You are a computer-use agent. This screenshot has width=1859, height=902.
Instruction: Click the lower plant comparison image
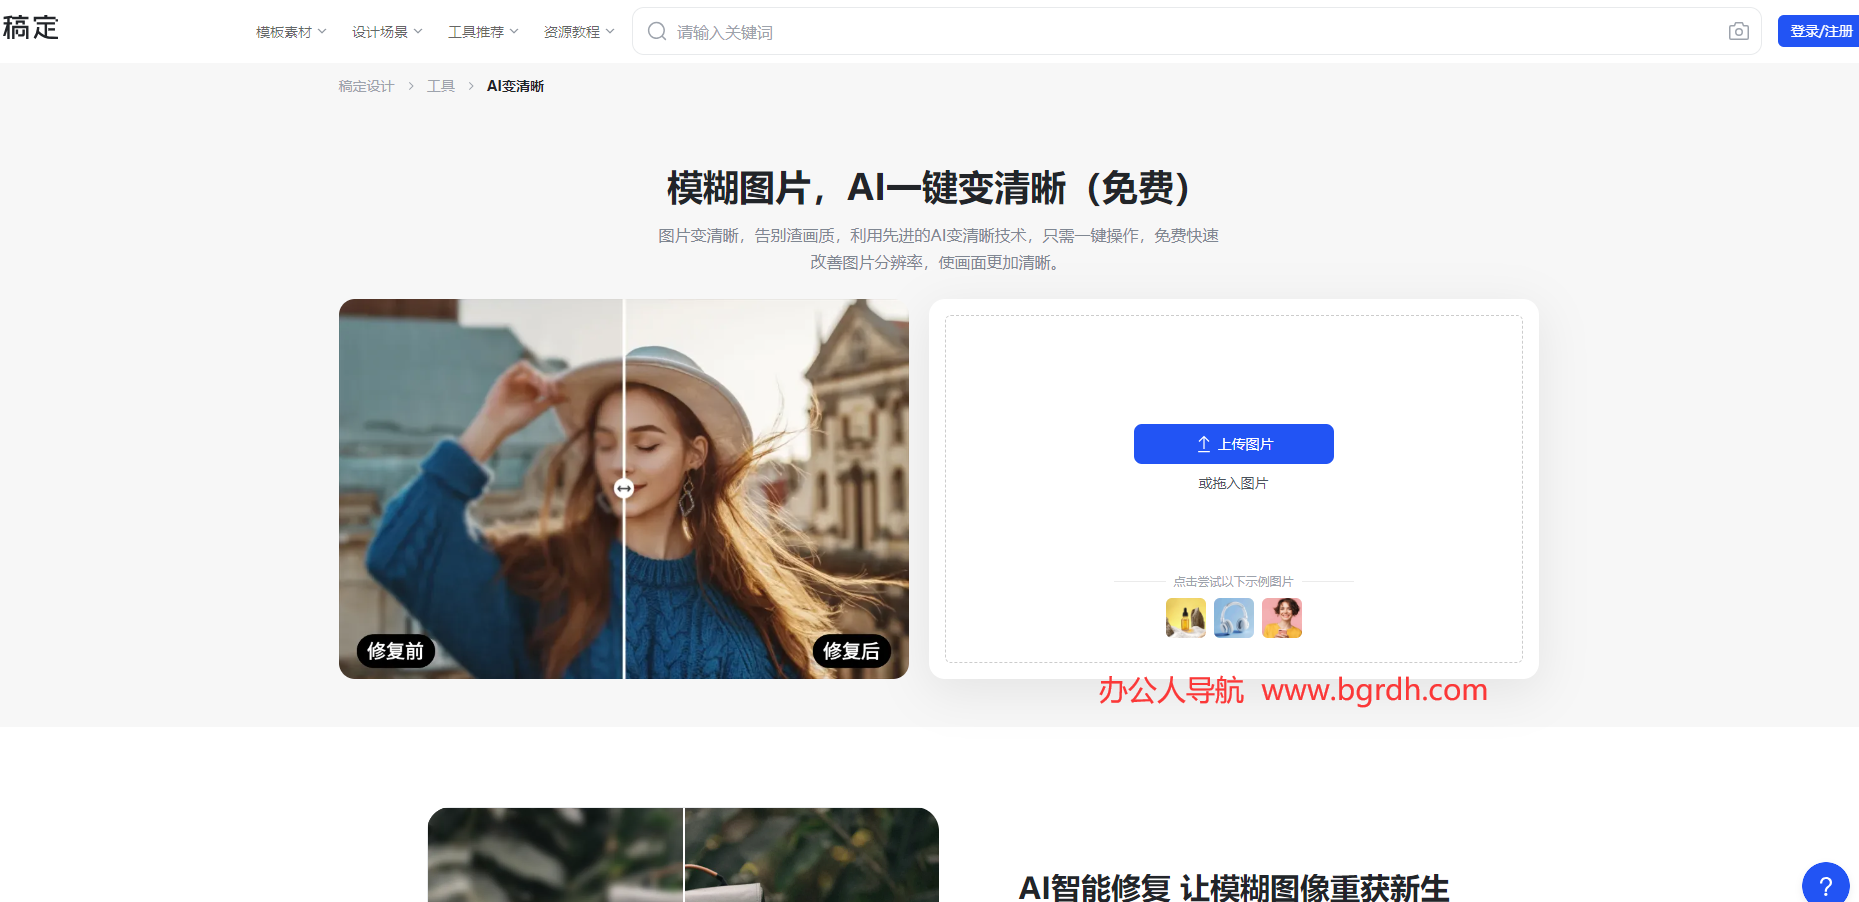click(x=683, y=855)
